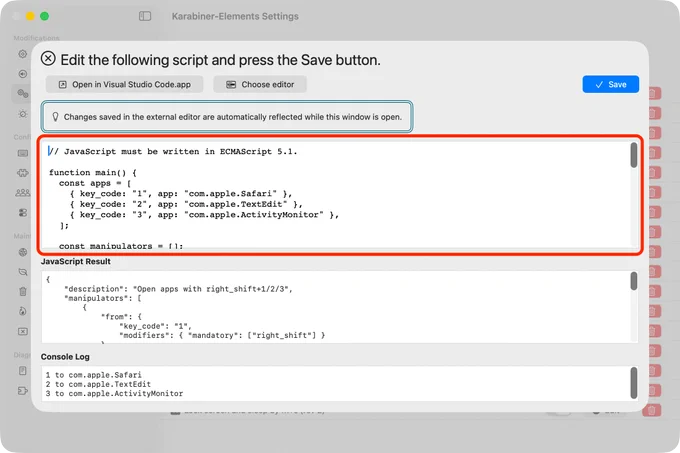The image size is (680, 453).
Task: Open the Misc icon below the globe icon
Action: [23, 272]
